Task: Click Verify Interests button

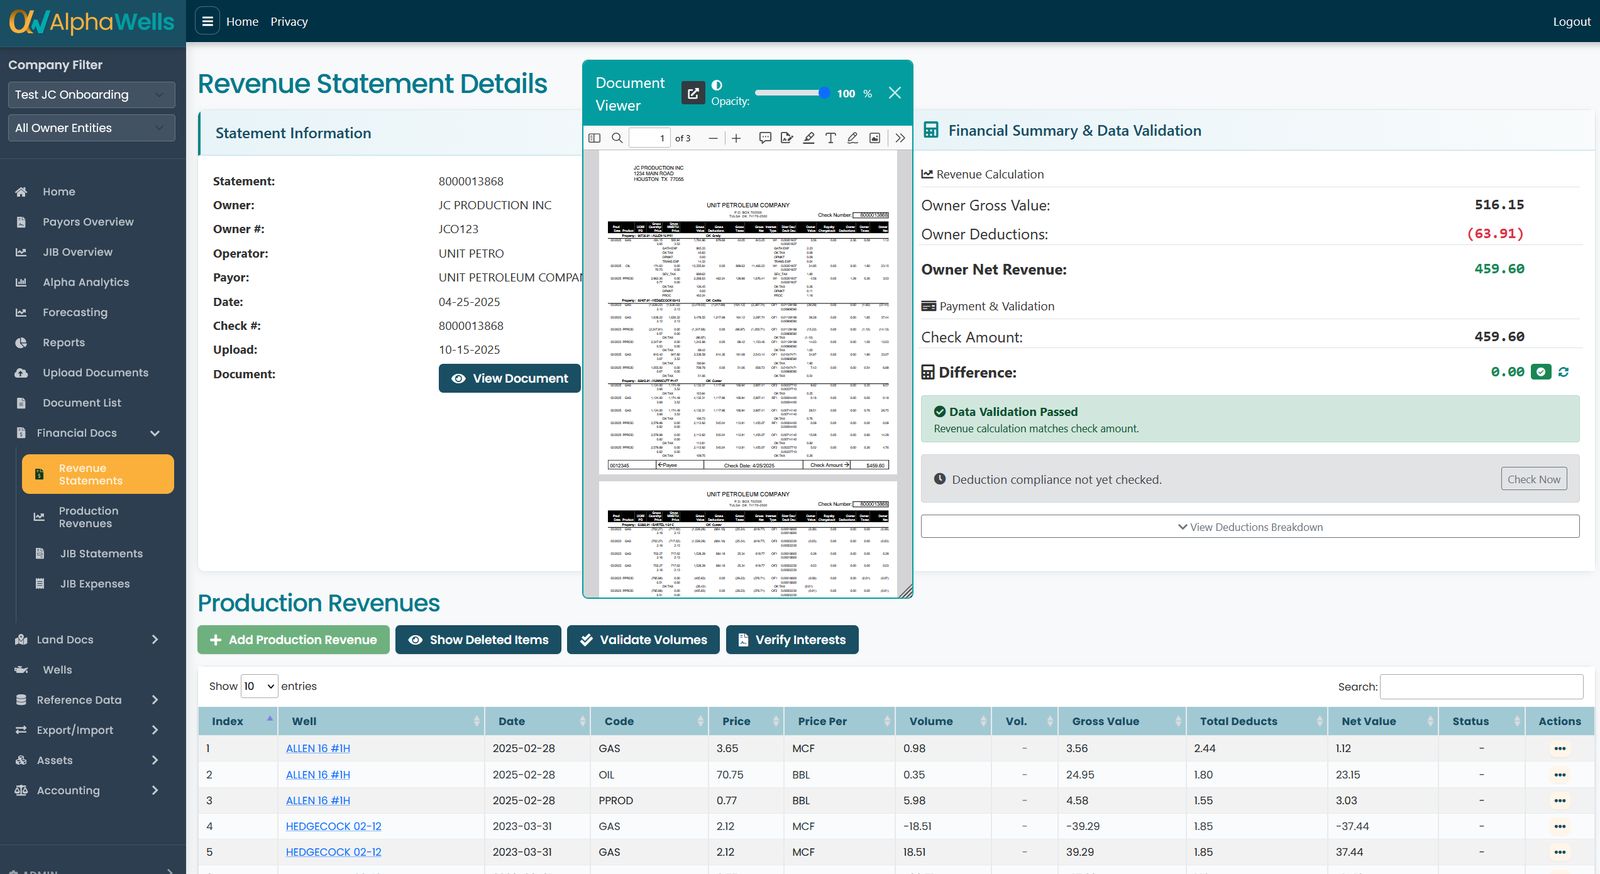Action: click(x=792, y=640)
